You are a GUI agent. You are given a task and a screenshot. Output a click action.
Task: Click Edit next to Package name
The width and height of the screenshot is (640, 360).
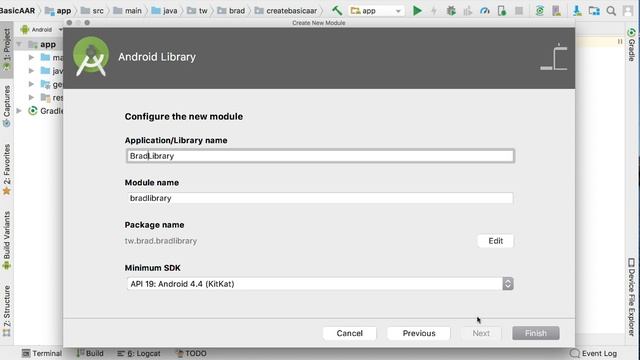[496, 241]
